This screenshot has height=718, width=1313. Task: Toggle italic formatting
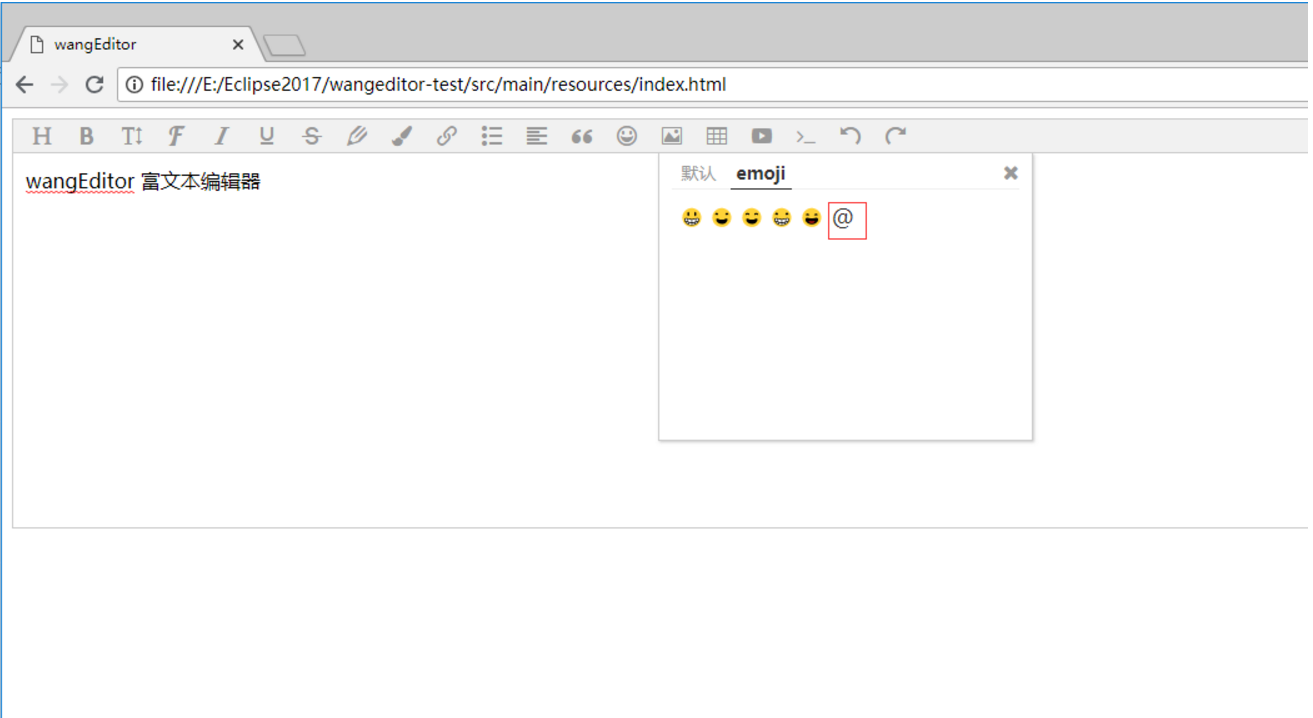pyautogui.click(x=222, y=136)
